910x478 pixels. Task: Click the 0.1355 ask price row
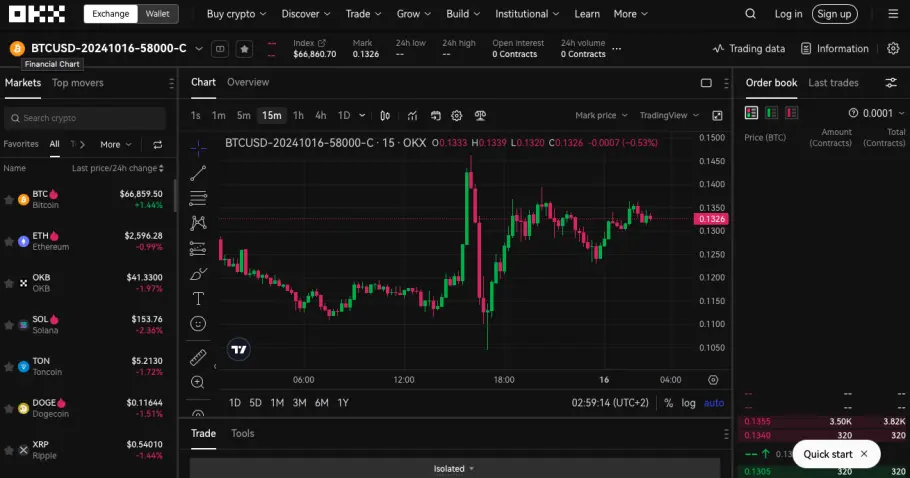(x=822, y=422)
